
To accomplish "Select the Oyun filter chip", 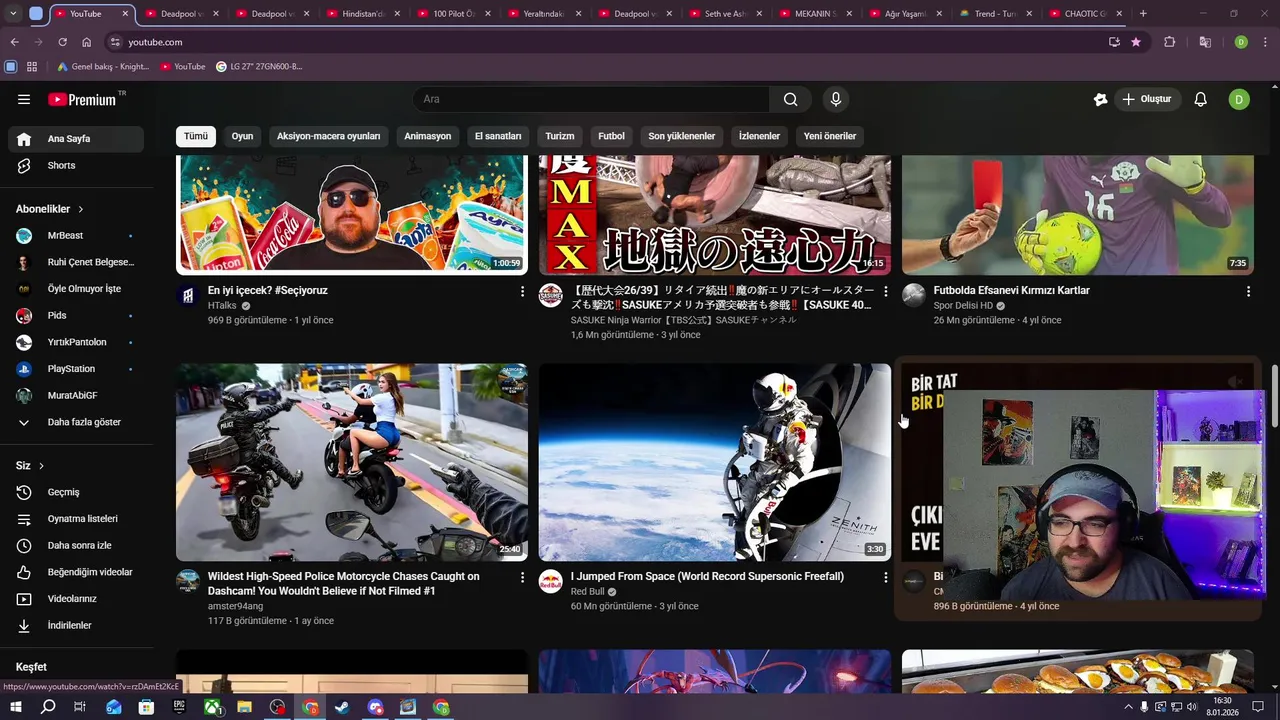I will tap(243, 136).
